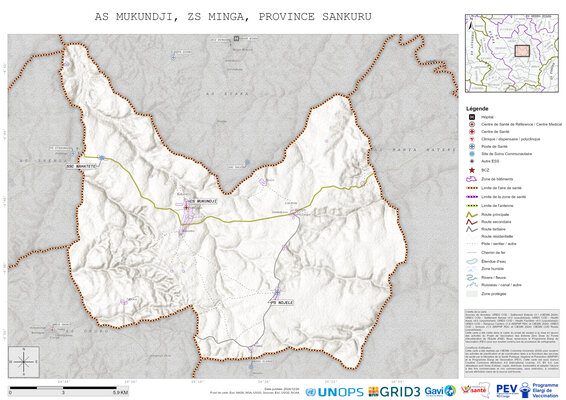Image resolution: width=566 pixels, height=400 pixels.
Task: Click the GRID3 logo
Action: pyautogui.click(x=394, y=392)
